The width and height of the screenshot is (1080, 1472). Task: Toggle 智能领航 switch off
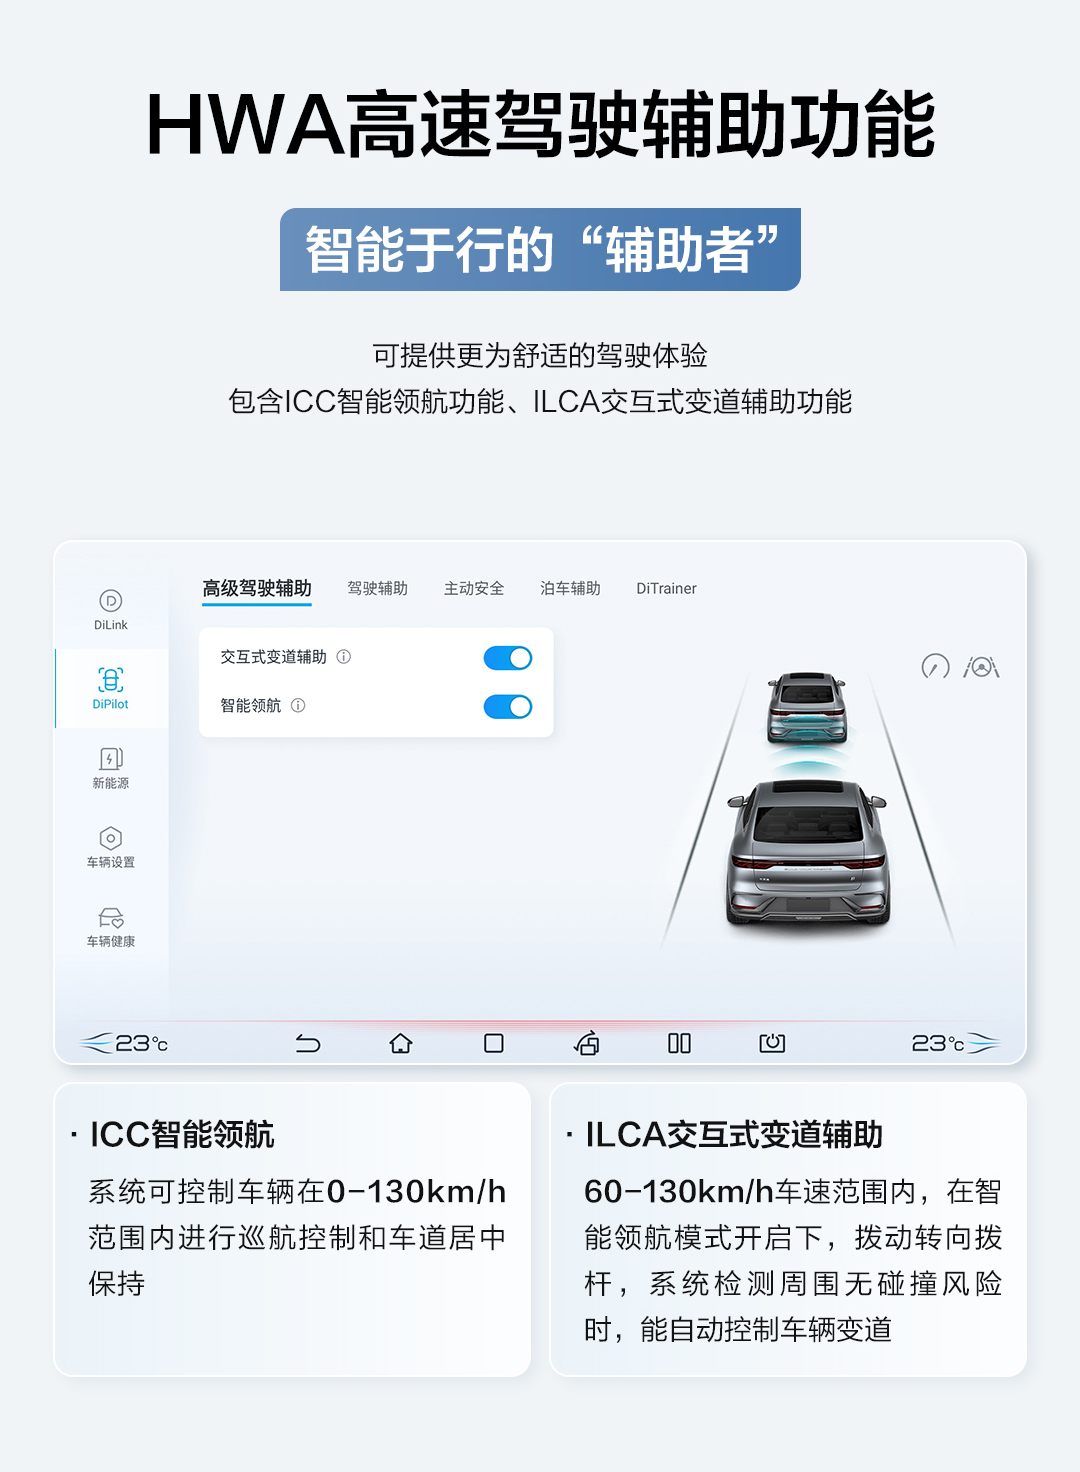coord(508,707)
